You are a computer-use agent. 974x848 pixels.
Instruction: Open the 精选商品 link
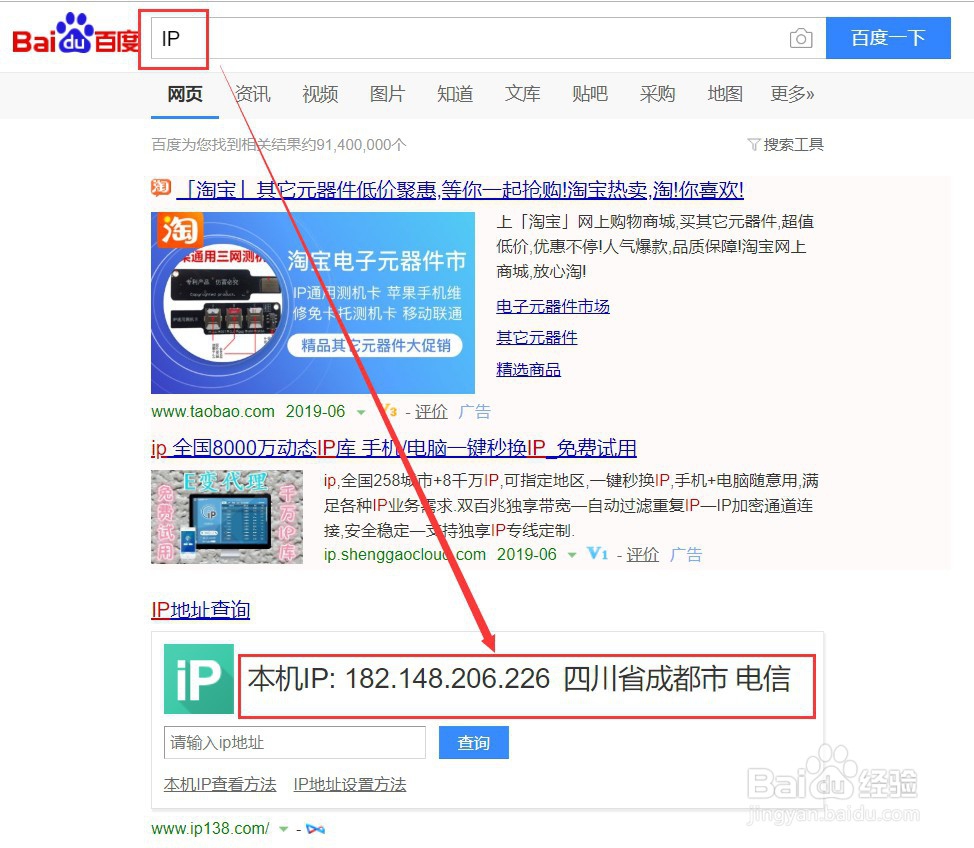coord(529,369)
